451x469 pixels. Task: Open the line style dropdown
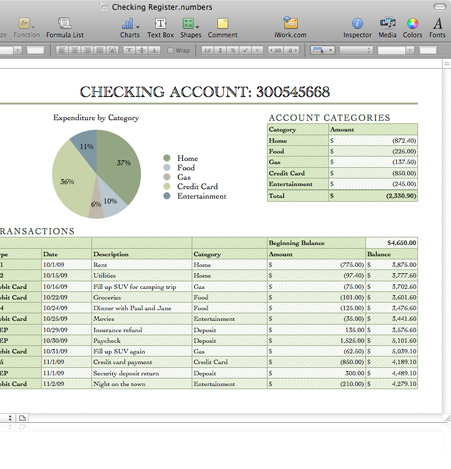click(356, 50)
